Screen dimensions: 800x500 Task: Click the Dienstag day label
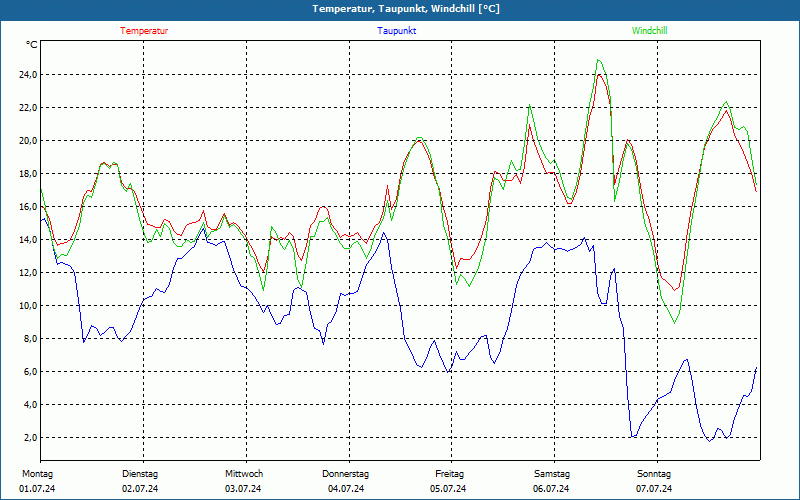click(140, 474)
